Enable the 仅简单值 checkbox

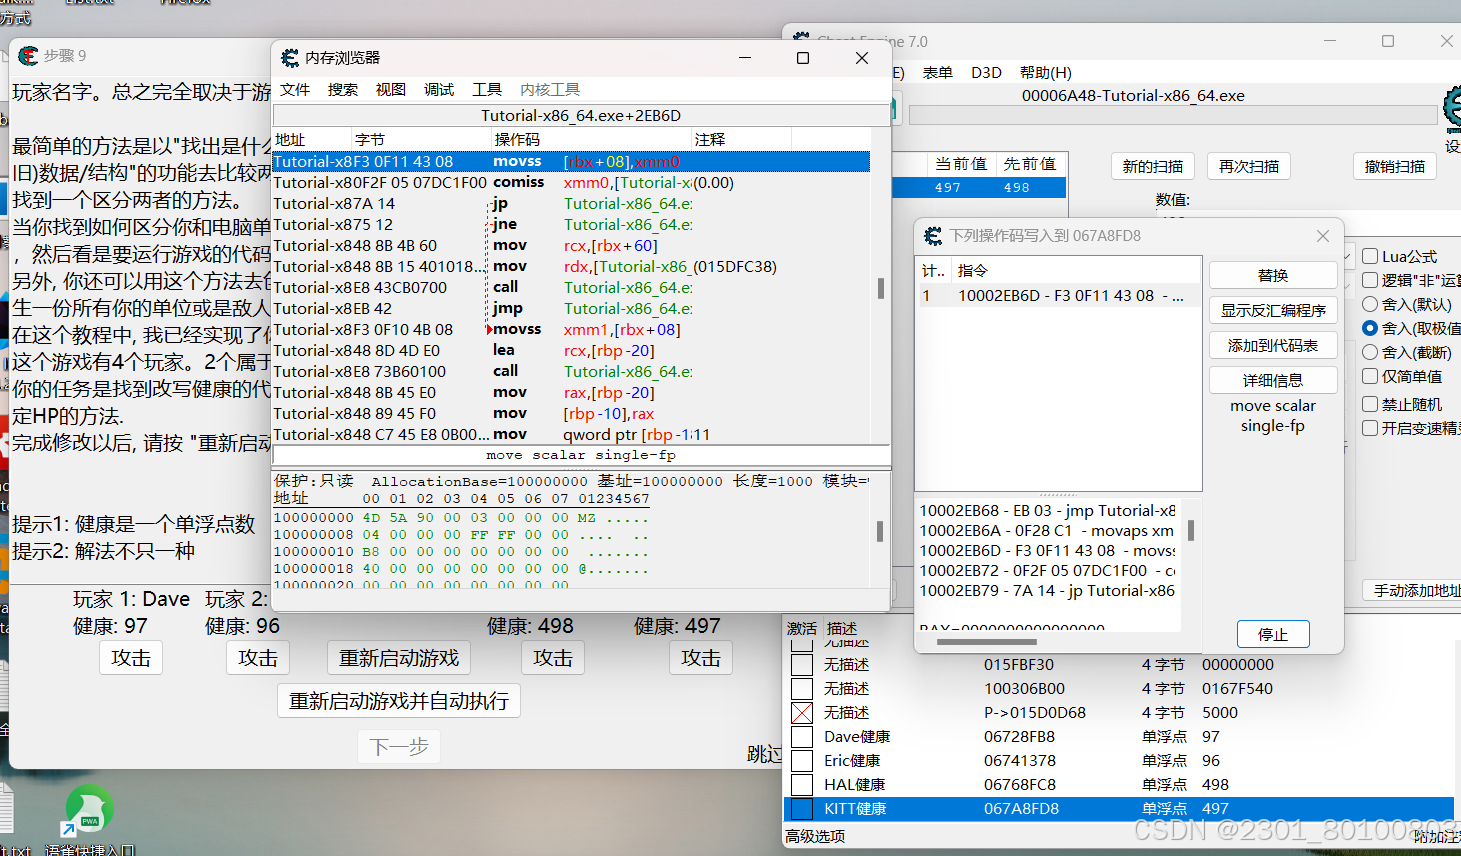[1370, 376]
